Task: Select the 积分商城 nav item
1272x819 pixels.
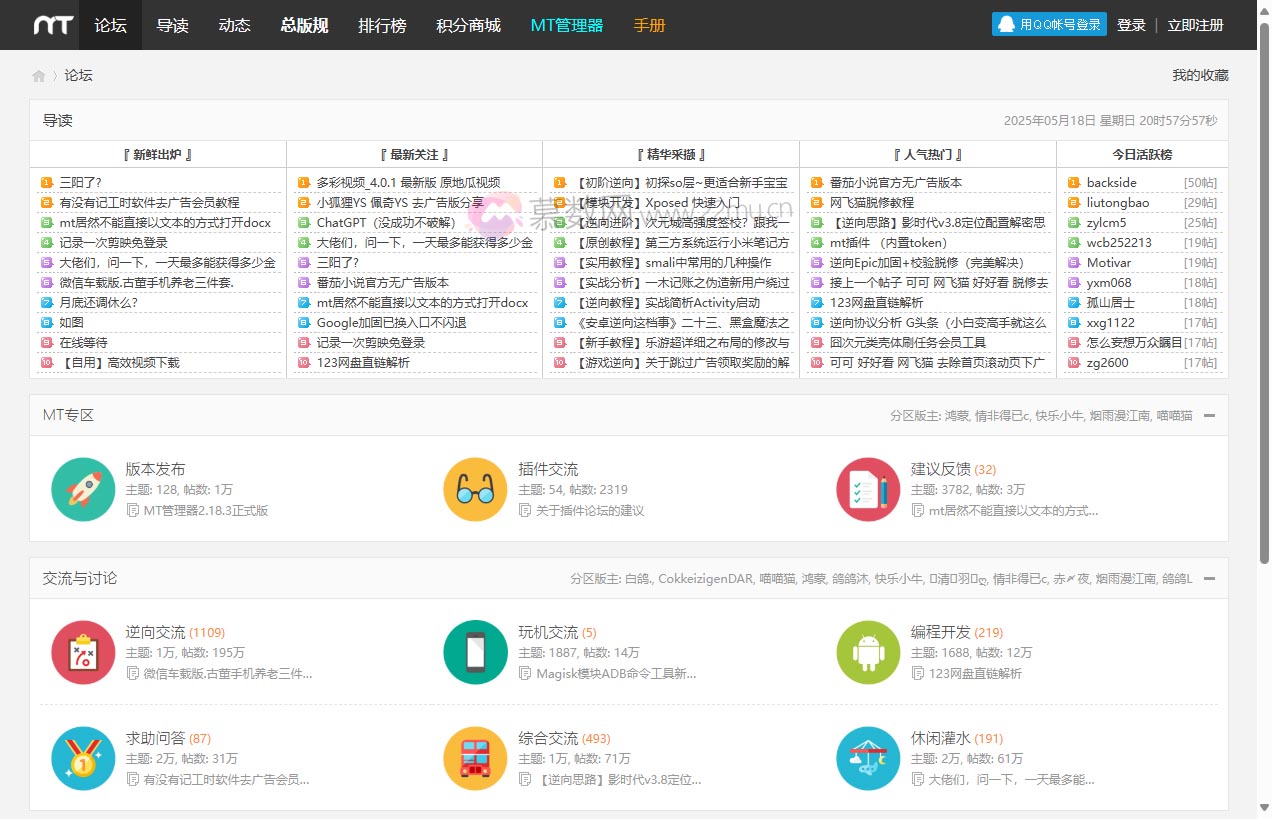Action: pos(468,25)
